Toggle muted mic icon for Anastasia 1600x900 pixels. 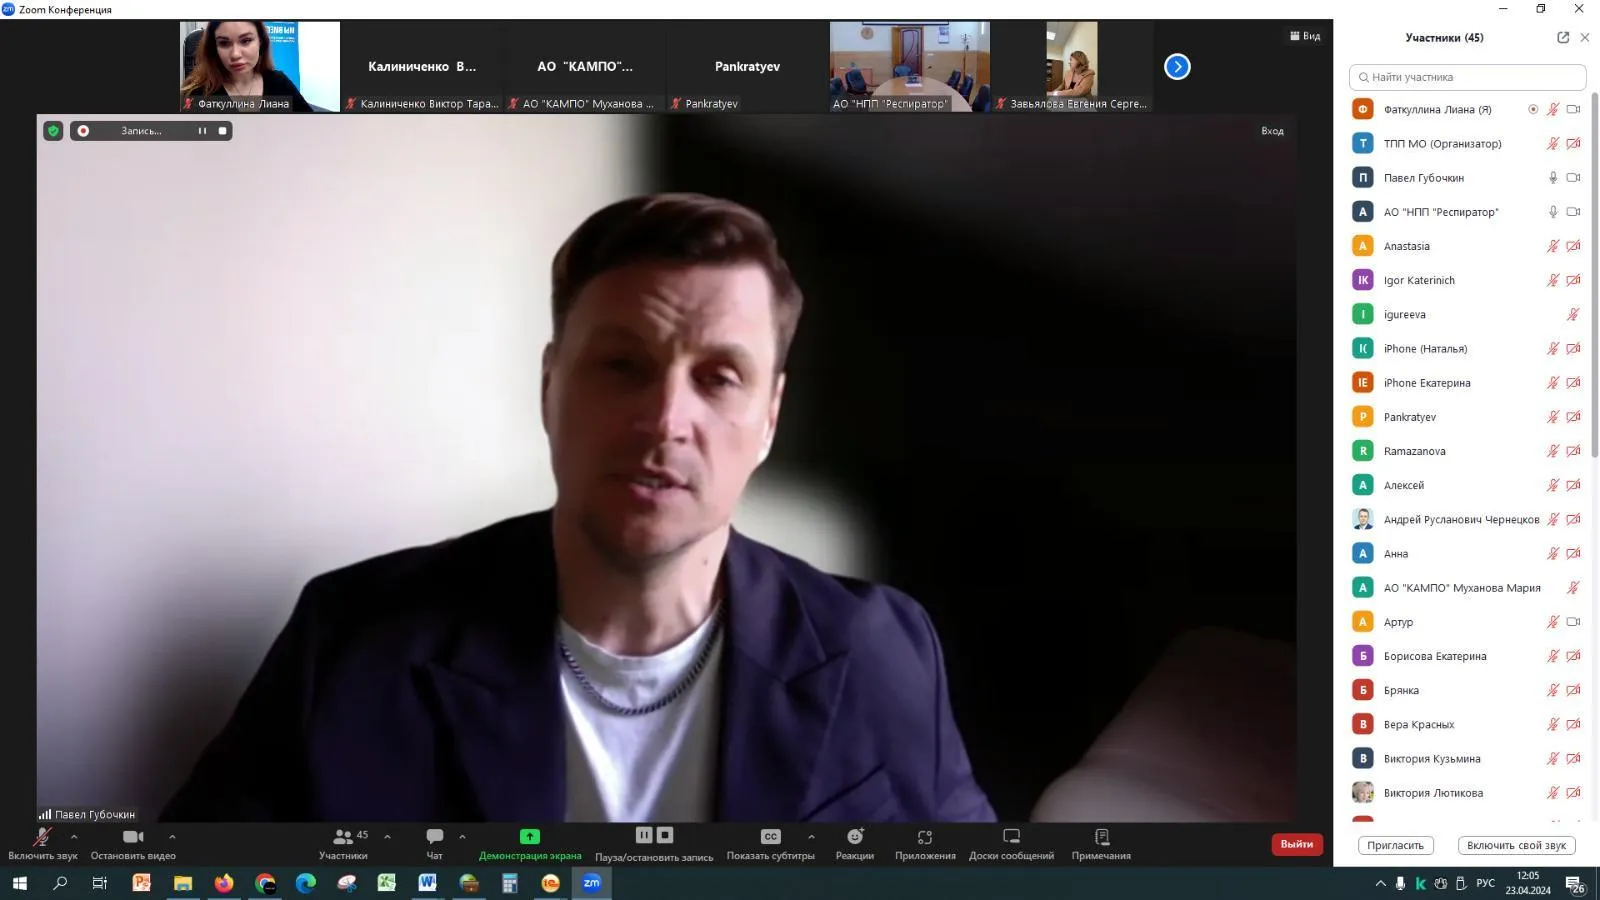[1553, 246]
